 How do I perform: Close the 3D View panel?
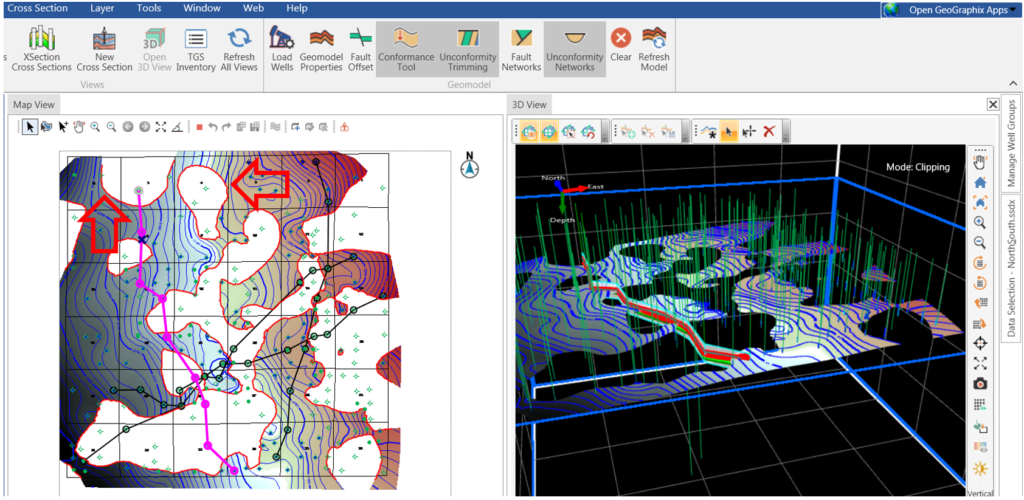click(x=993, y=104)
